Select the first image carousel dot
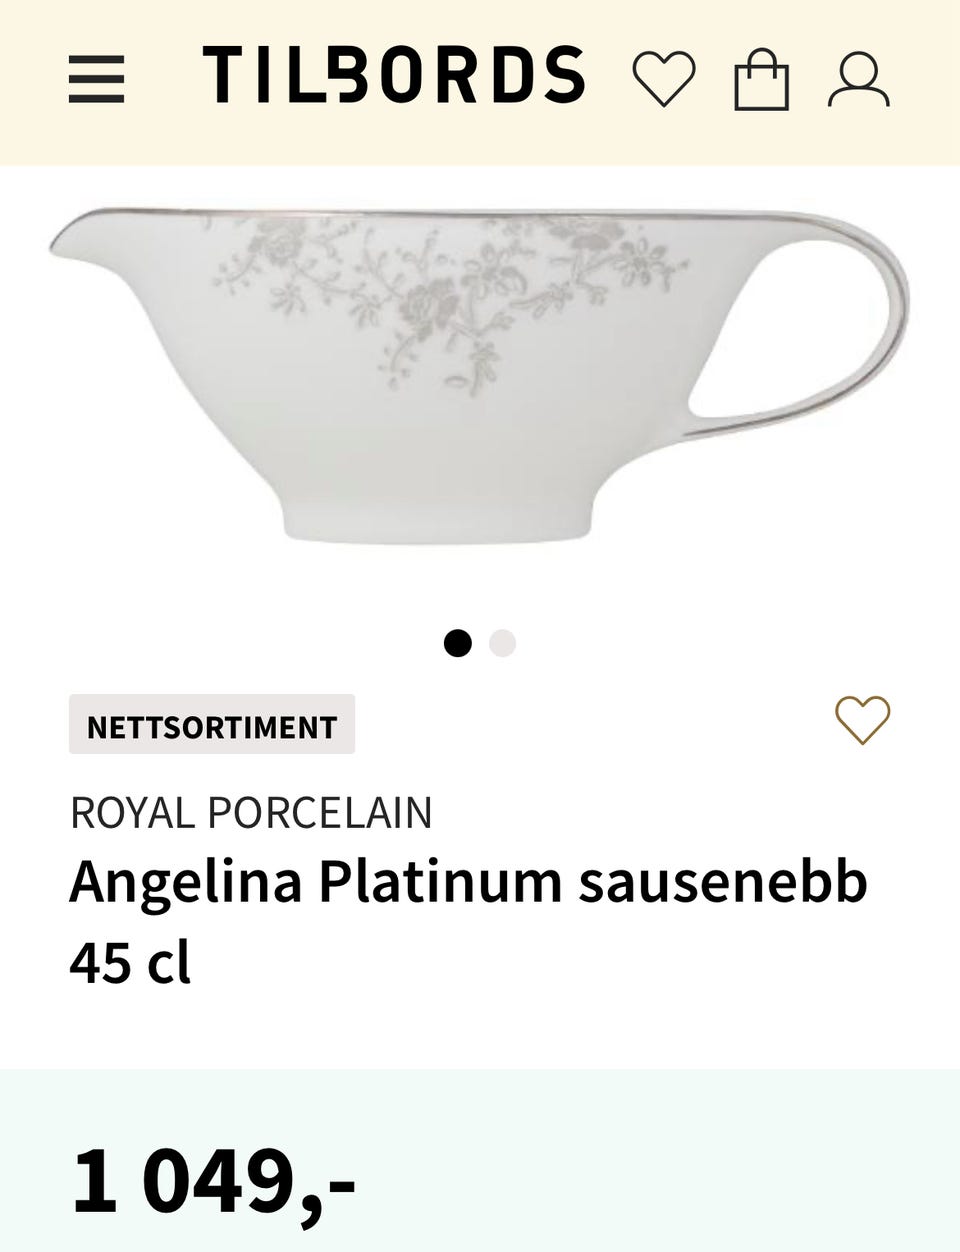Viewport: 960px width, 1252px height. point(458,643)
